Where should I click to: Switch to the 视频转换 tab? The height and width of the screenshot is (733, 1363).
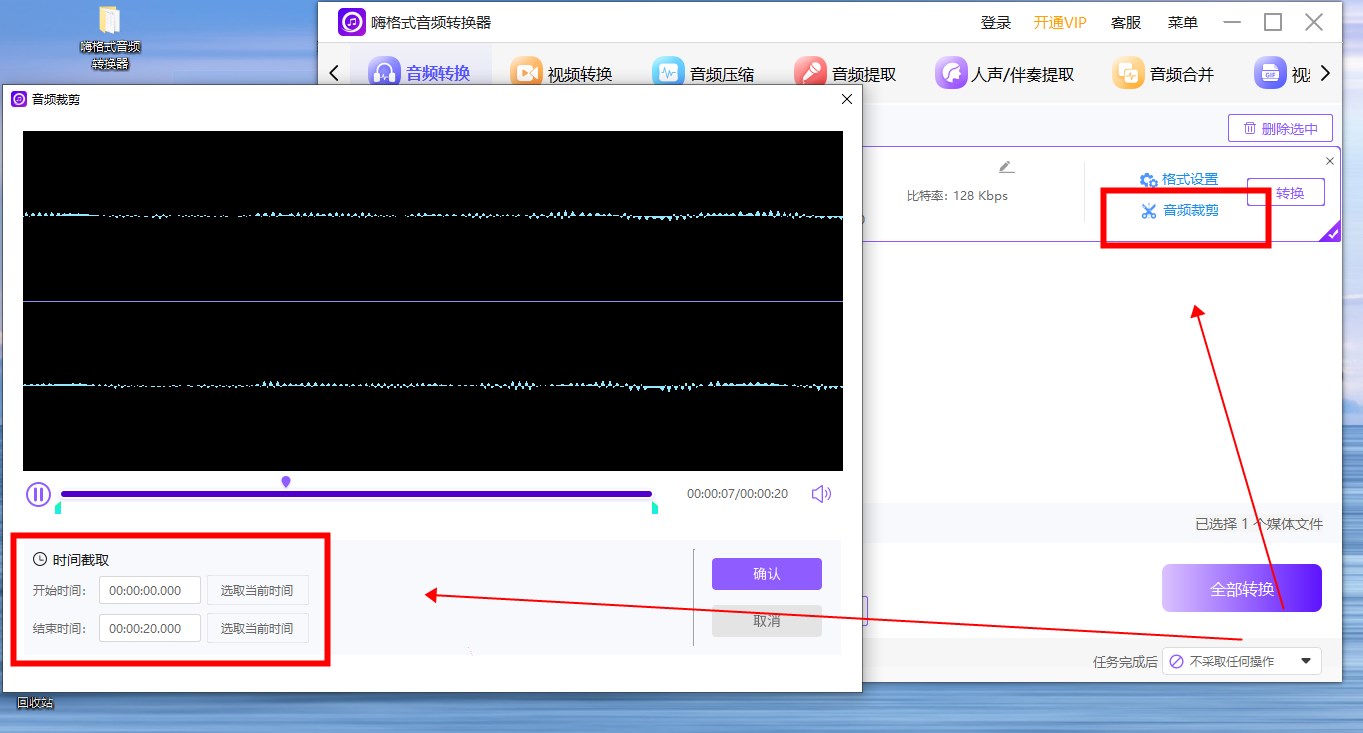[x=561, y=73]
